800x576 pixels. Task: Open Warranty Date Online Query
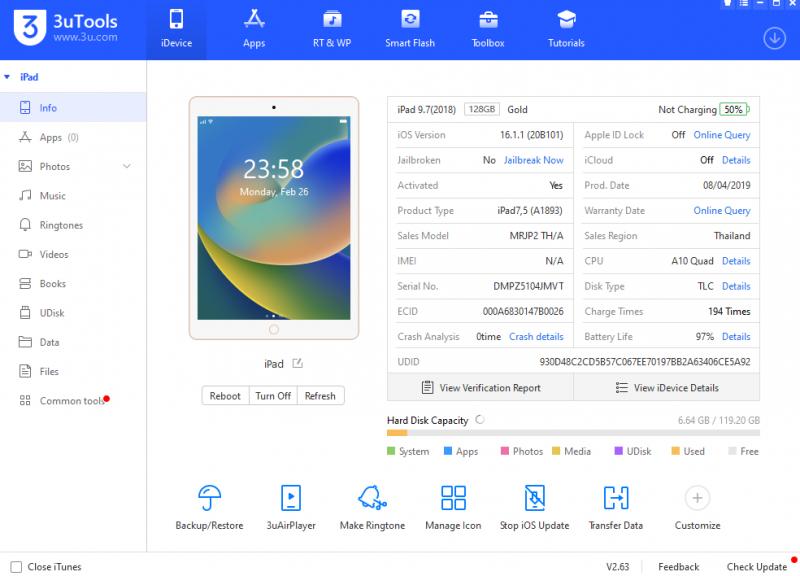(x=721, y=211)
